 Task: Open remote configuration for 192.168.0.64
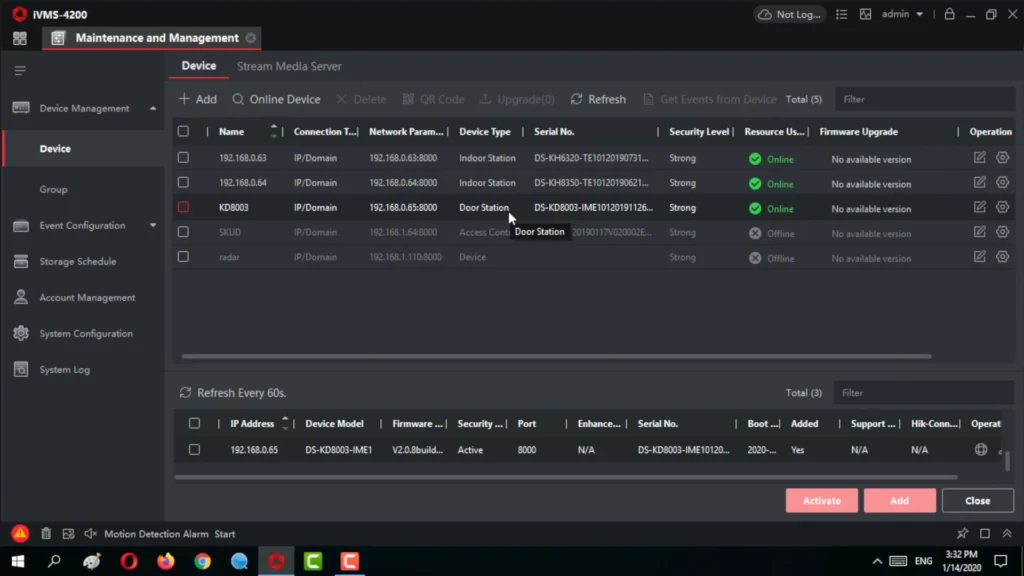1002,182
